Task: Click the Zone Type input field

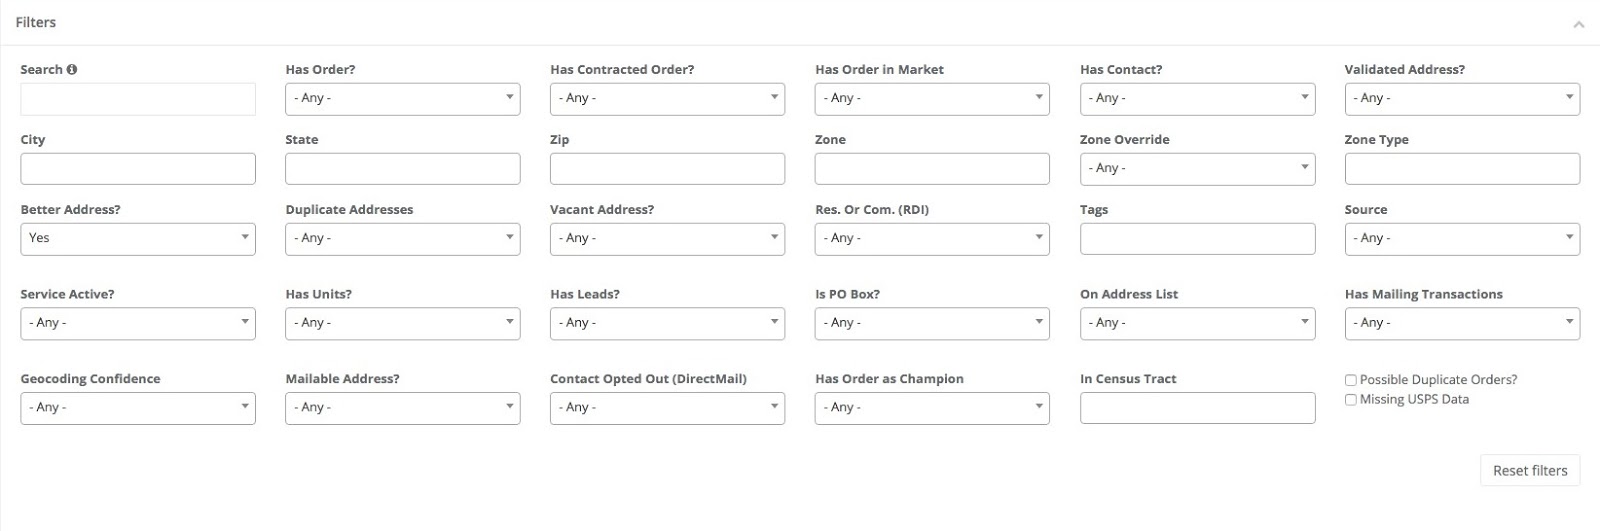Action: click(x=1462, y=168)
